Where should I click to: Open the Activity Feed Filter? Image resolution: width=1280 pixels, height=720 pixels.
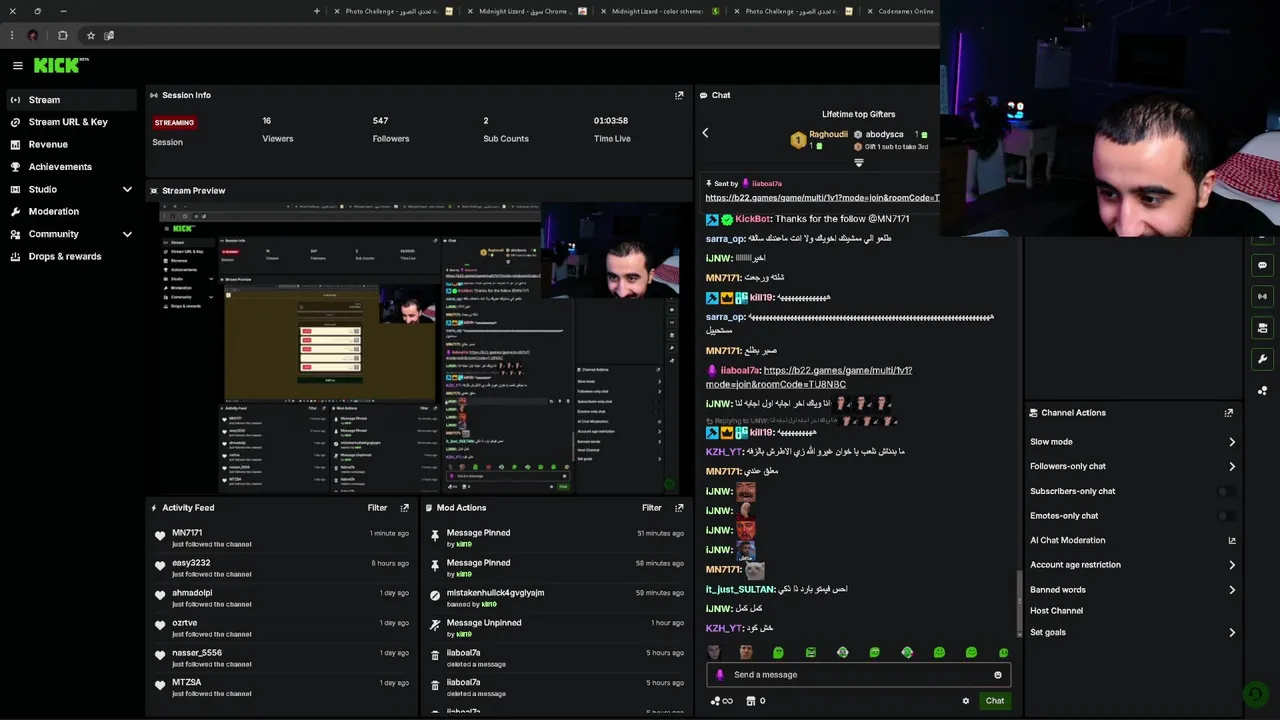coord(377,508)
